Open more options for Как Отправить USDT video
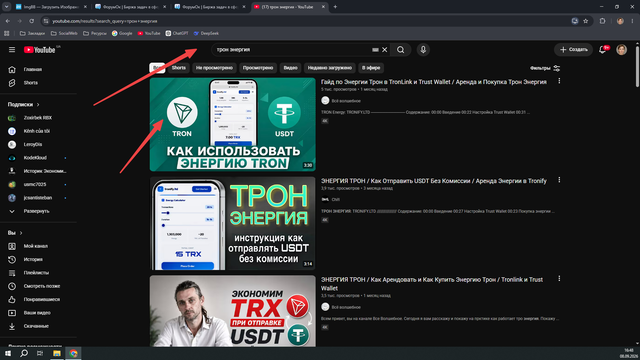Image resolution: width=640 pixels, height=360 pixels. (x=559, y=180)
